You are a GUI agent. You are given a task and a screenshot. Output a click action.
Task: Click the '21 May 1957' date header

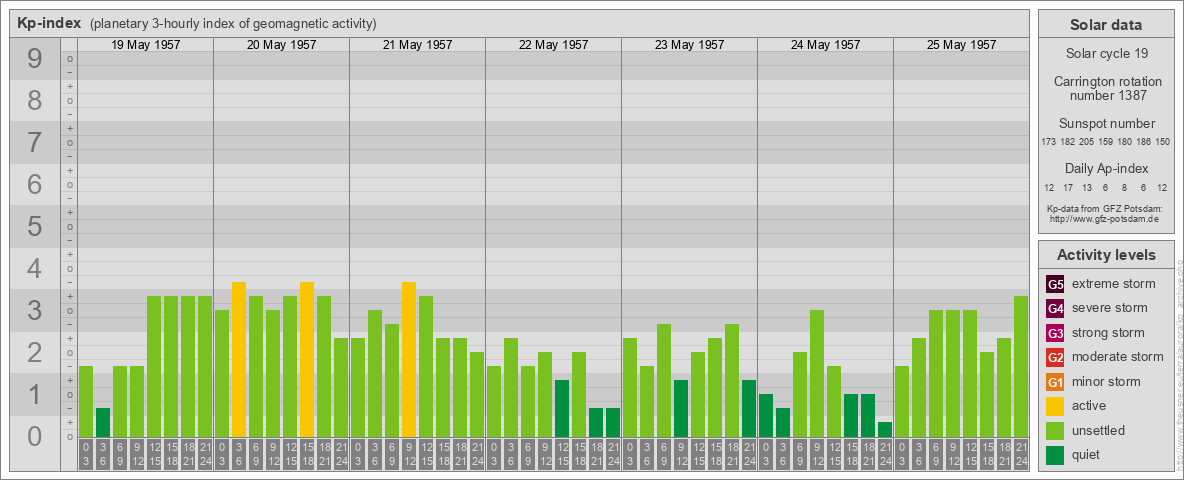pyautogui.click(x=418, y=45)
